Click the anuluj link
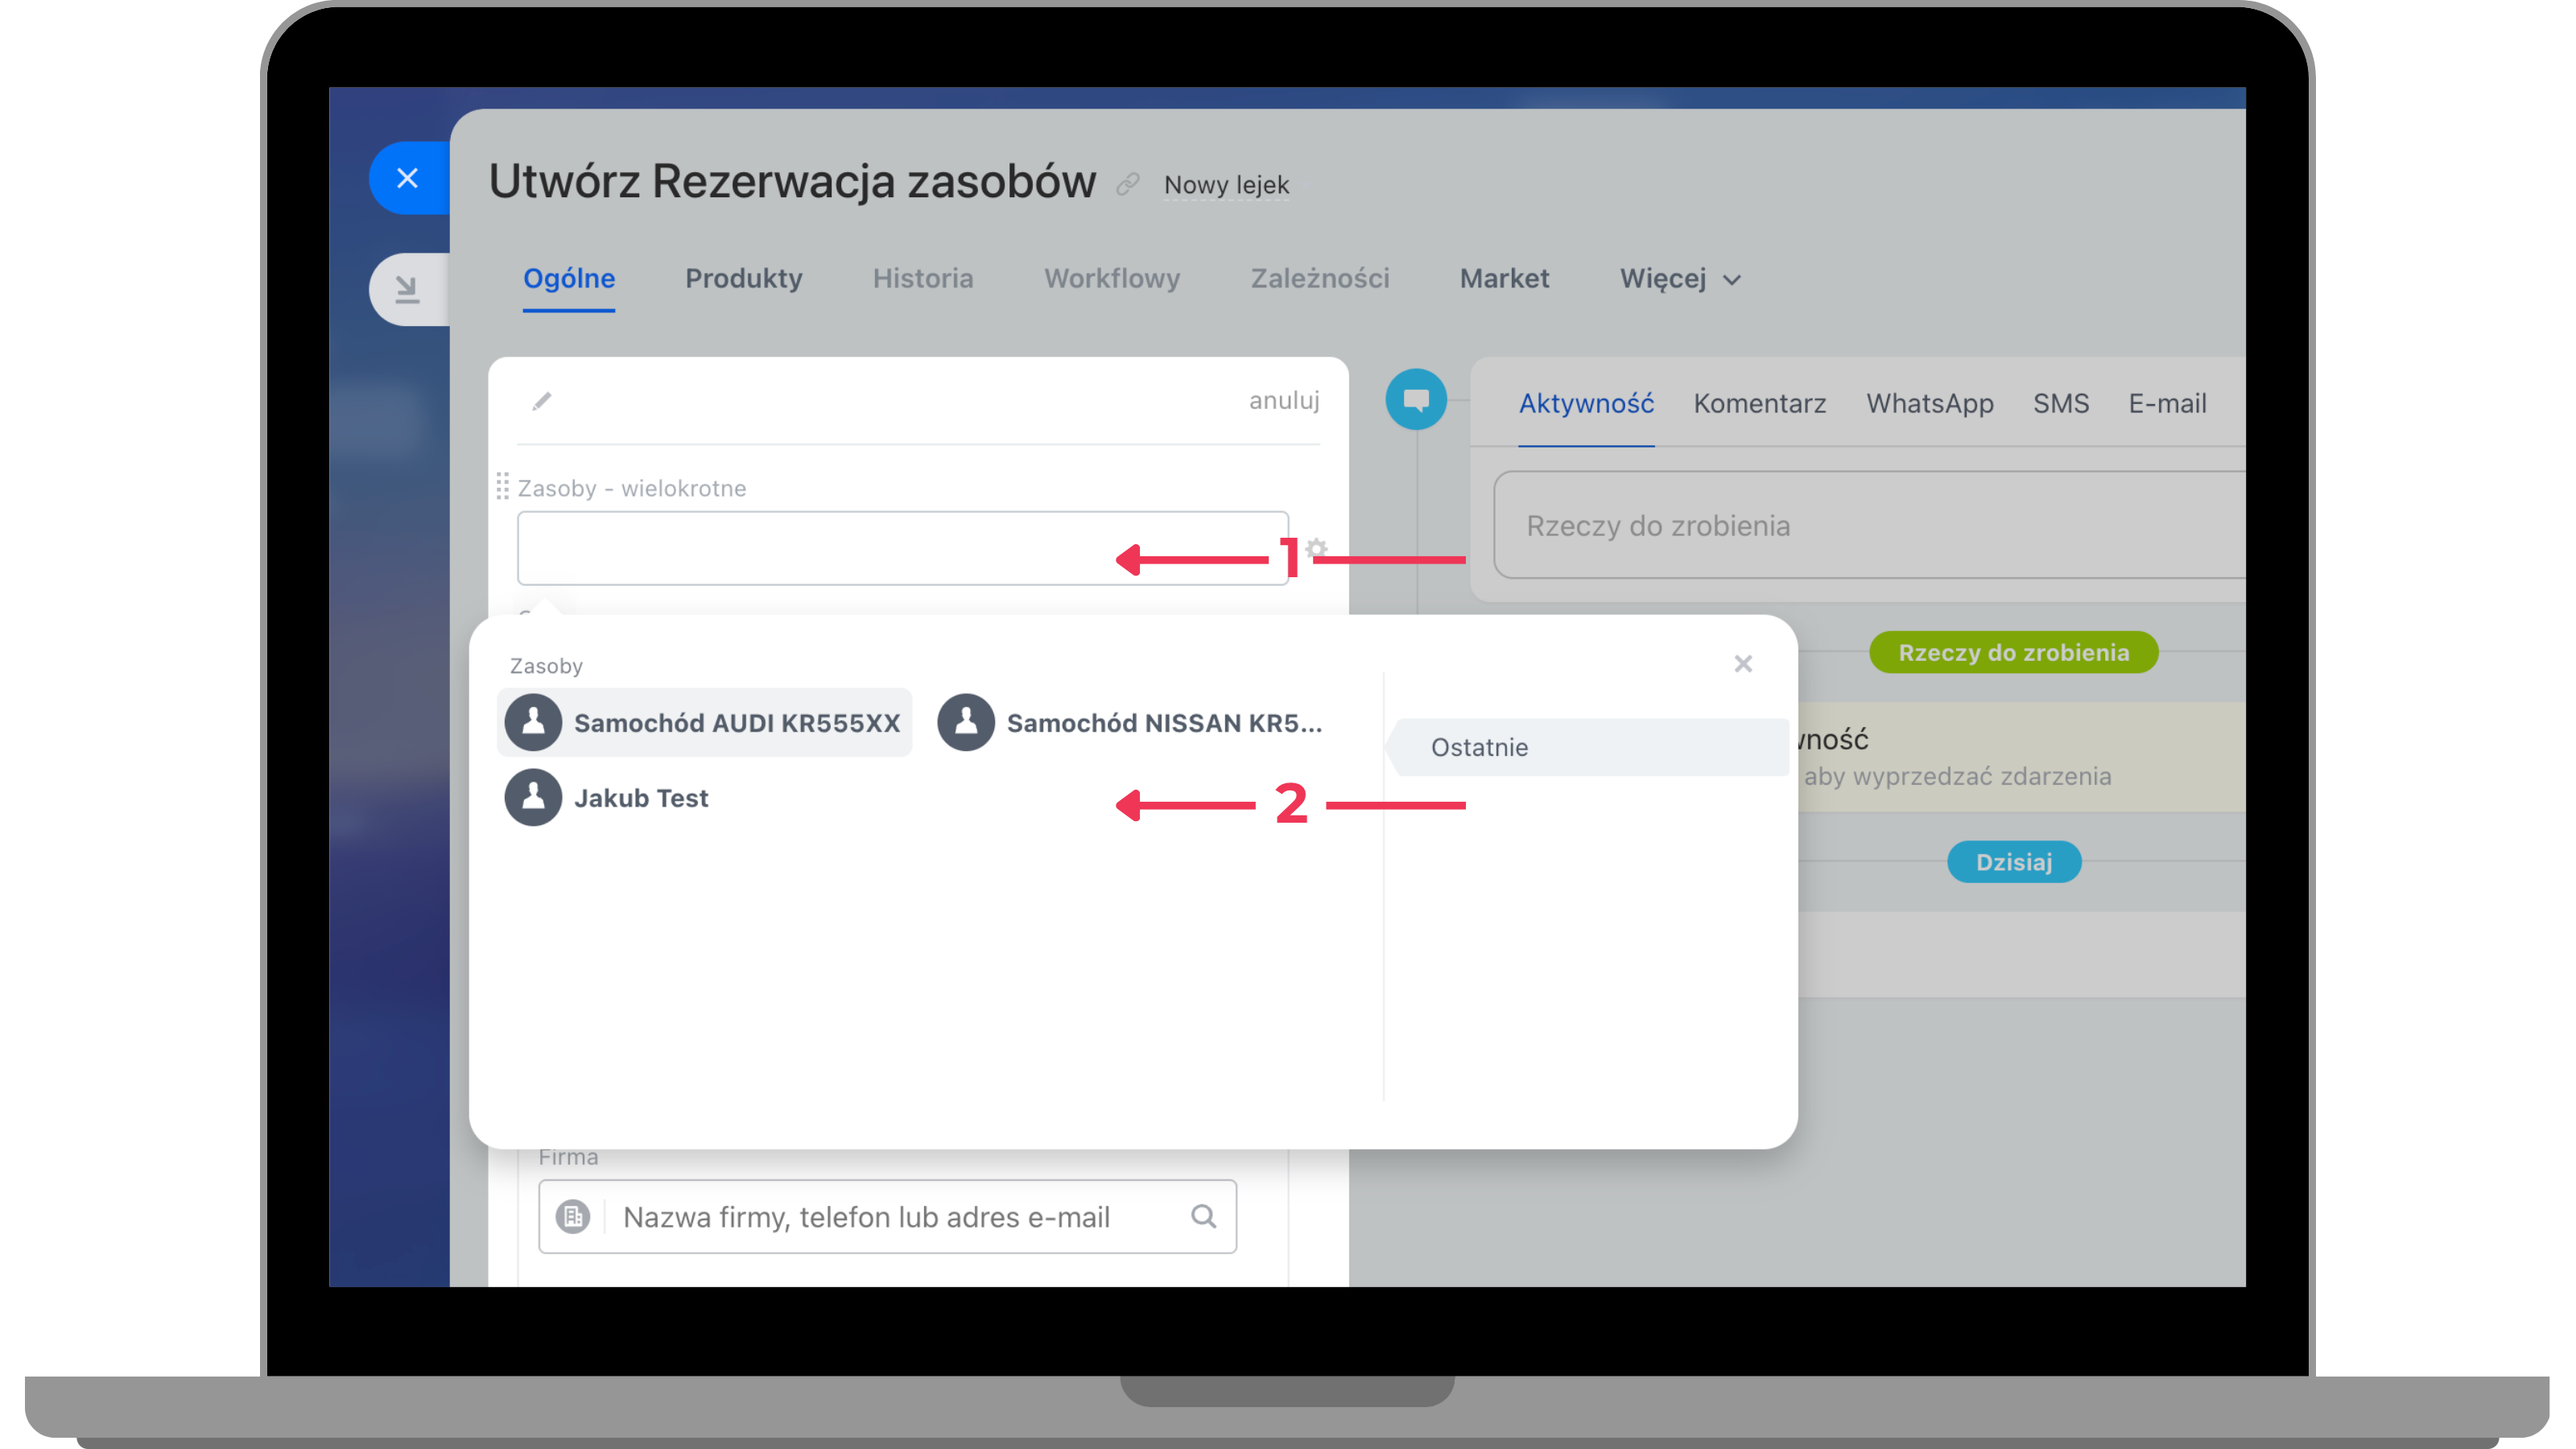 click(1284, 400)
